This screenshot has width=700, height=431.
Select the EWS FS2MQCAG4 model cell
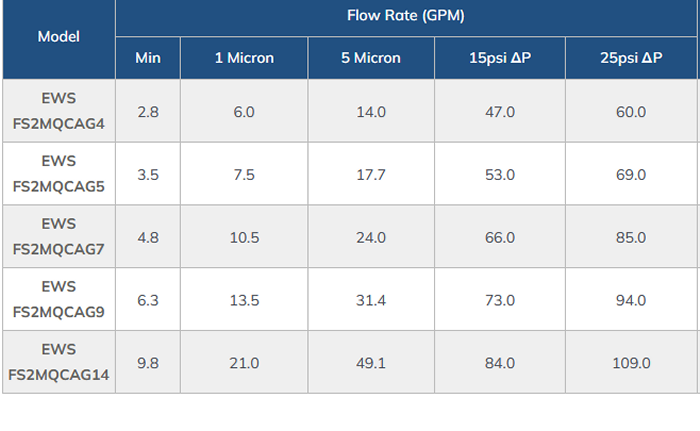pyautogui.click(x=58, y=111)
